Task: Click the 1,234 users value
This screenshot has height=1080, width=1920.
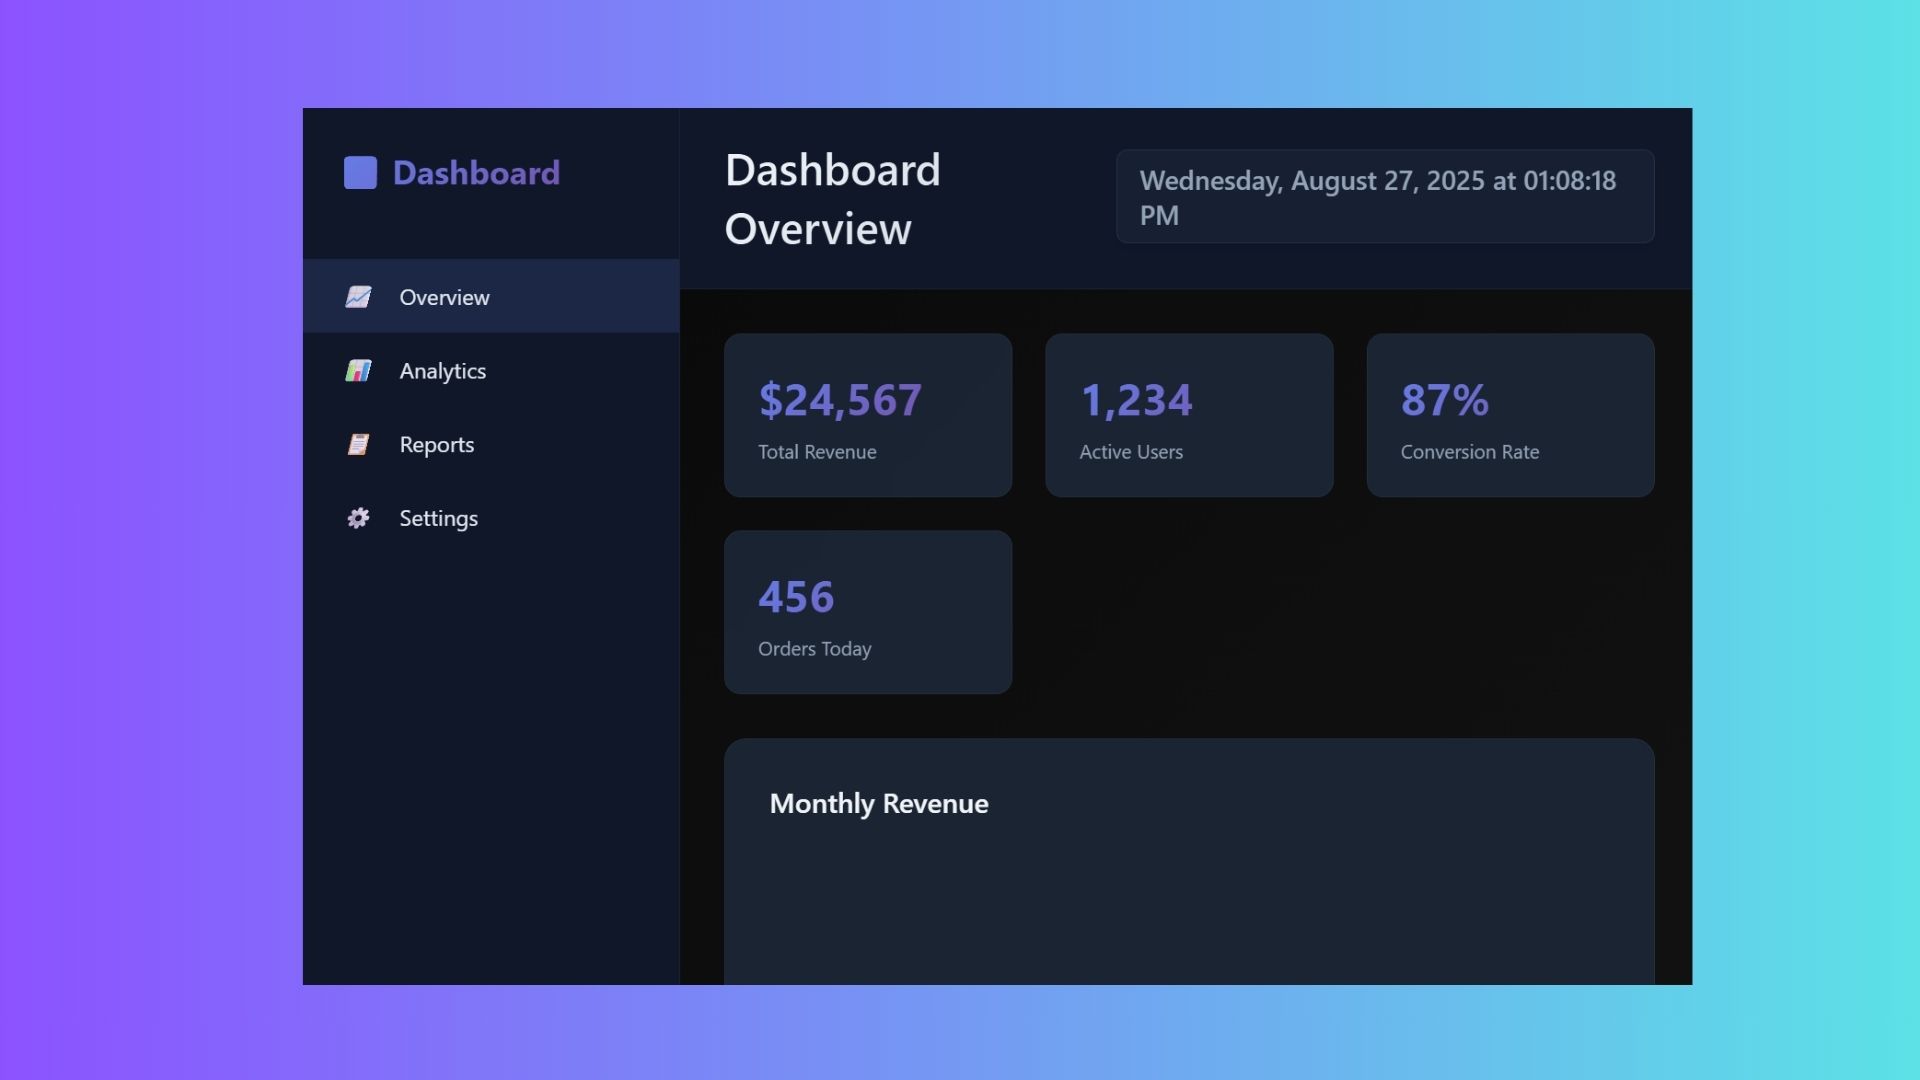Action: click(1136, 400)
